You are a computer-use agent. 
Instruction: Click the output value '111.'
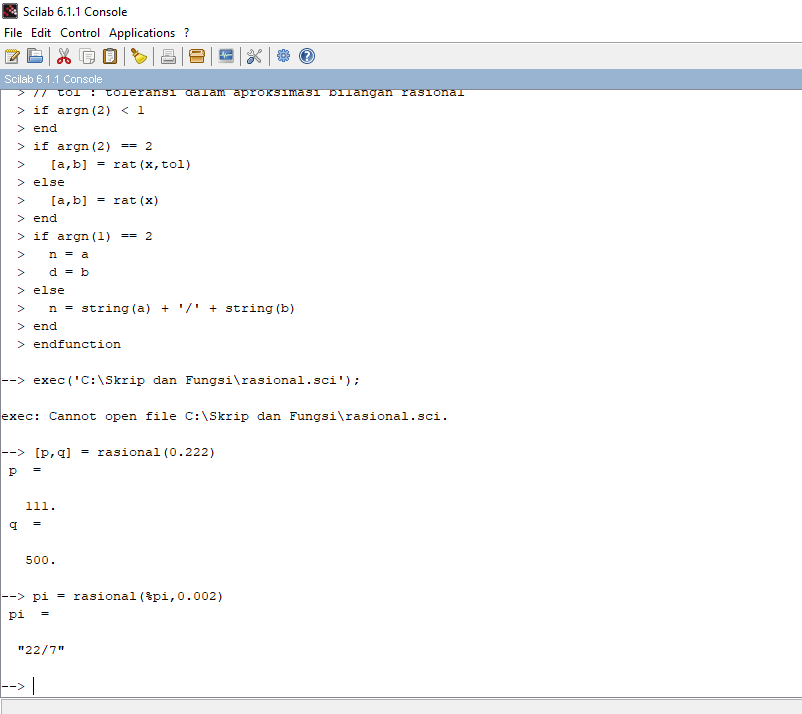click(40, 506)
